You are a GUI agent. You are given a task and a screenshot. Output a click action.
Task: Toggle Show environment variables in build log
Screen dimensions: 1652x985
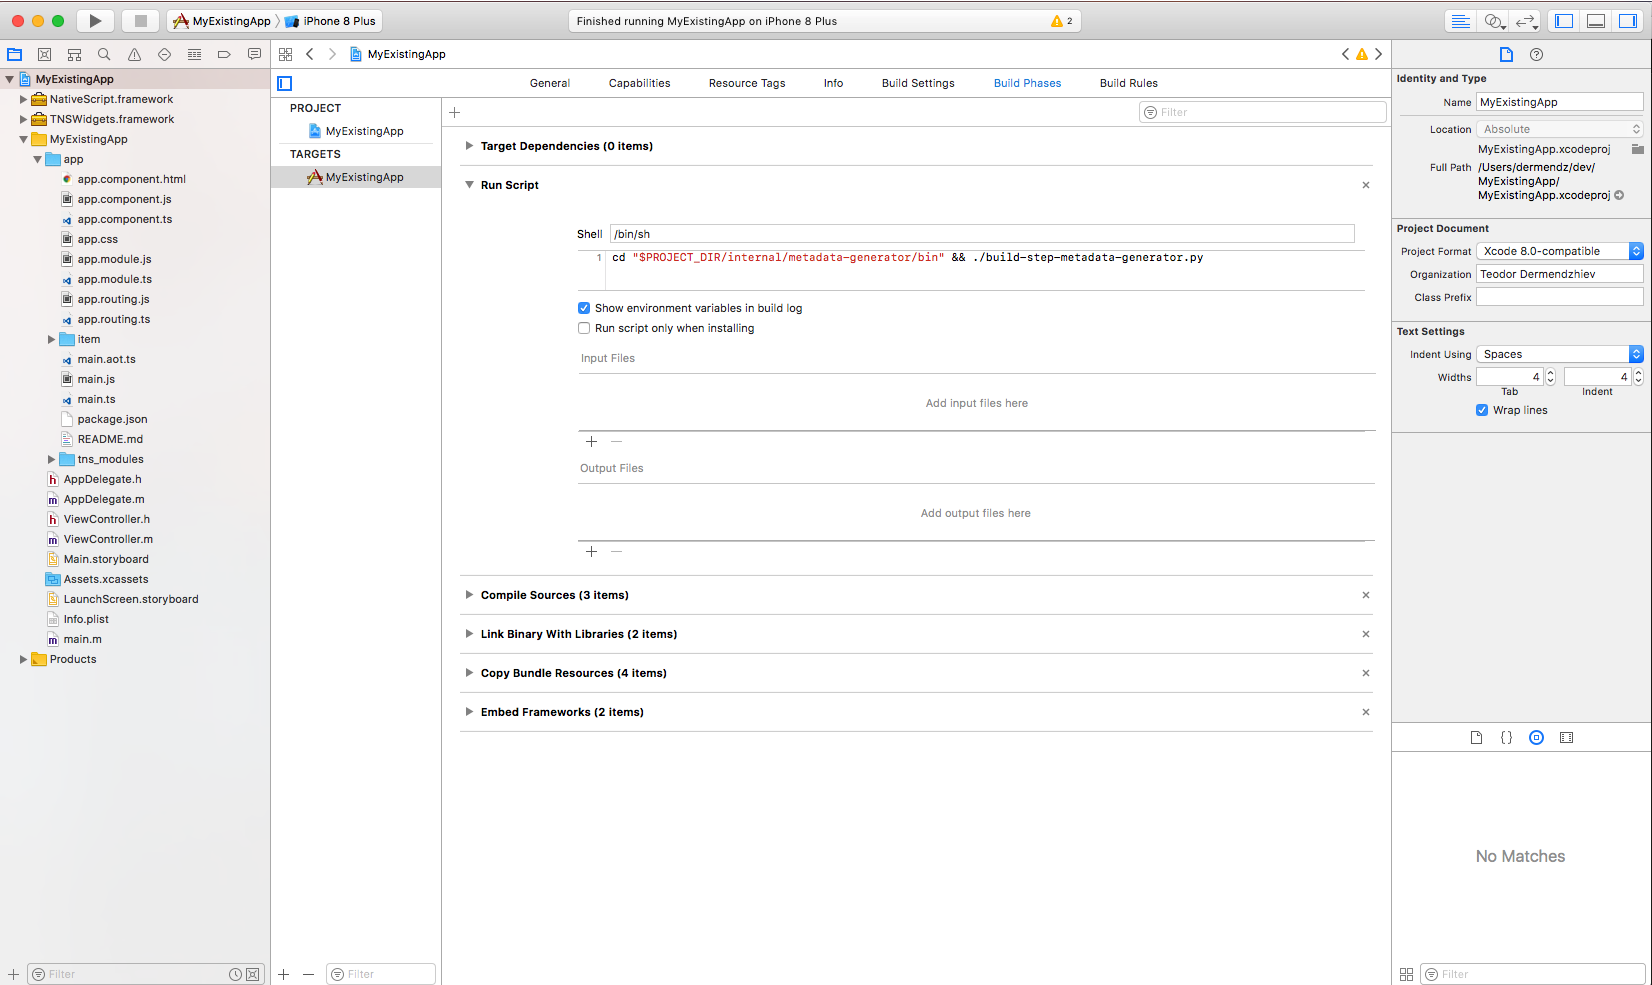pyautogui.click(x=584, y=308)
